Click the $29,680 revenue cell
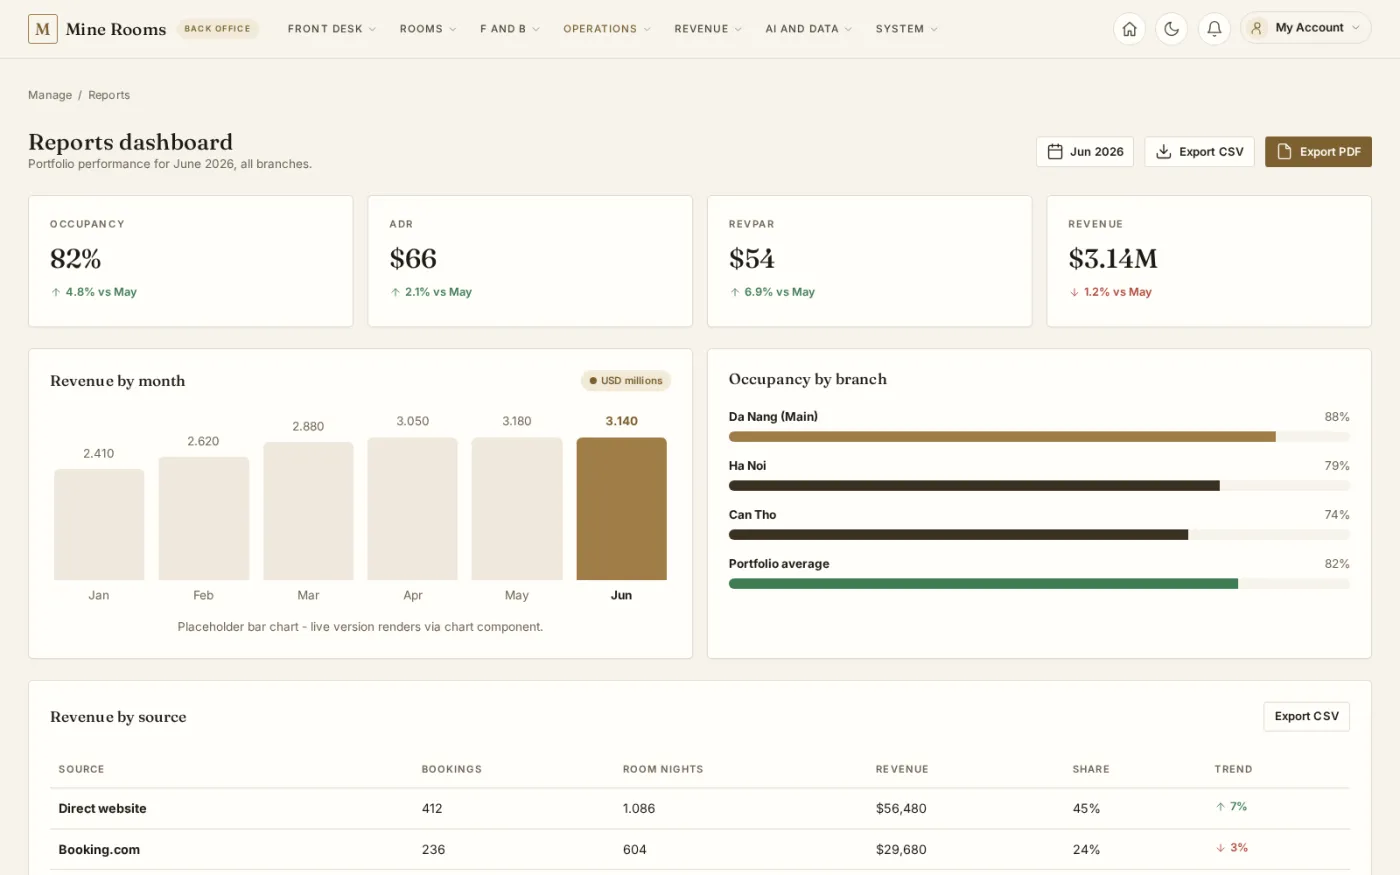The width and height of the screenshot is (1400, 875). coord(901,850)
